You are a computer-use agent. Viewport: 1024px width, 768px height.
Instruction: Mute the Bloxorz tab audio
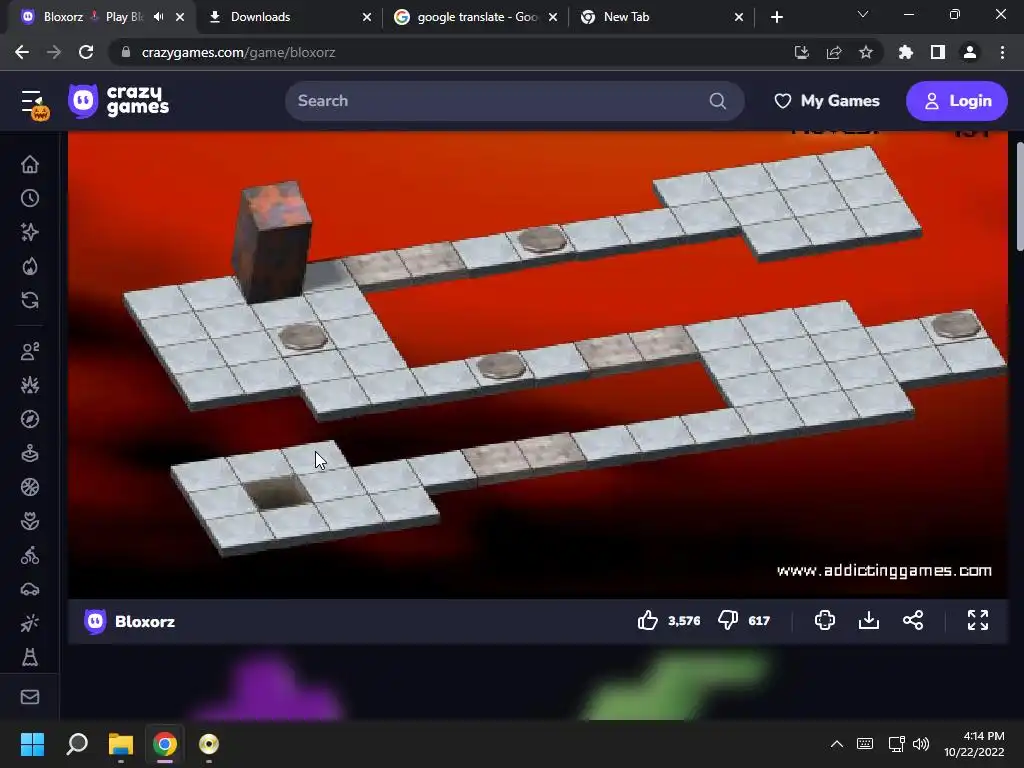point(158,17)
